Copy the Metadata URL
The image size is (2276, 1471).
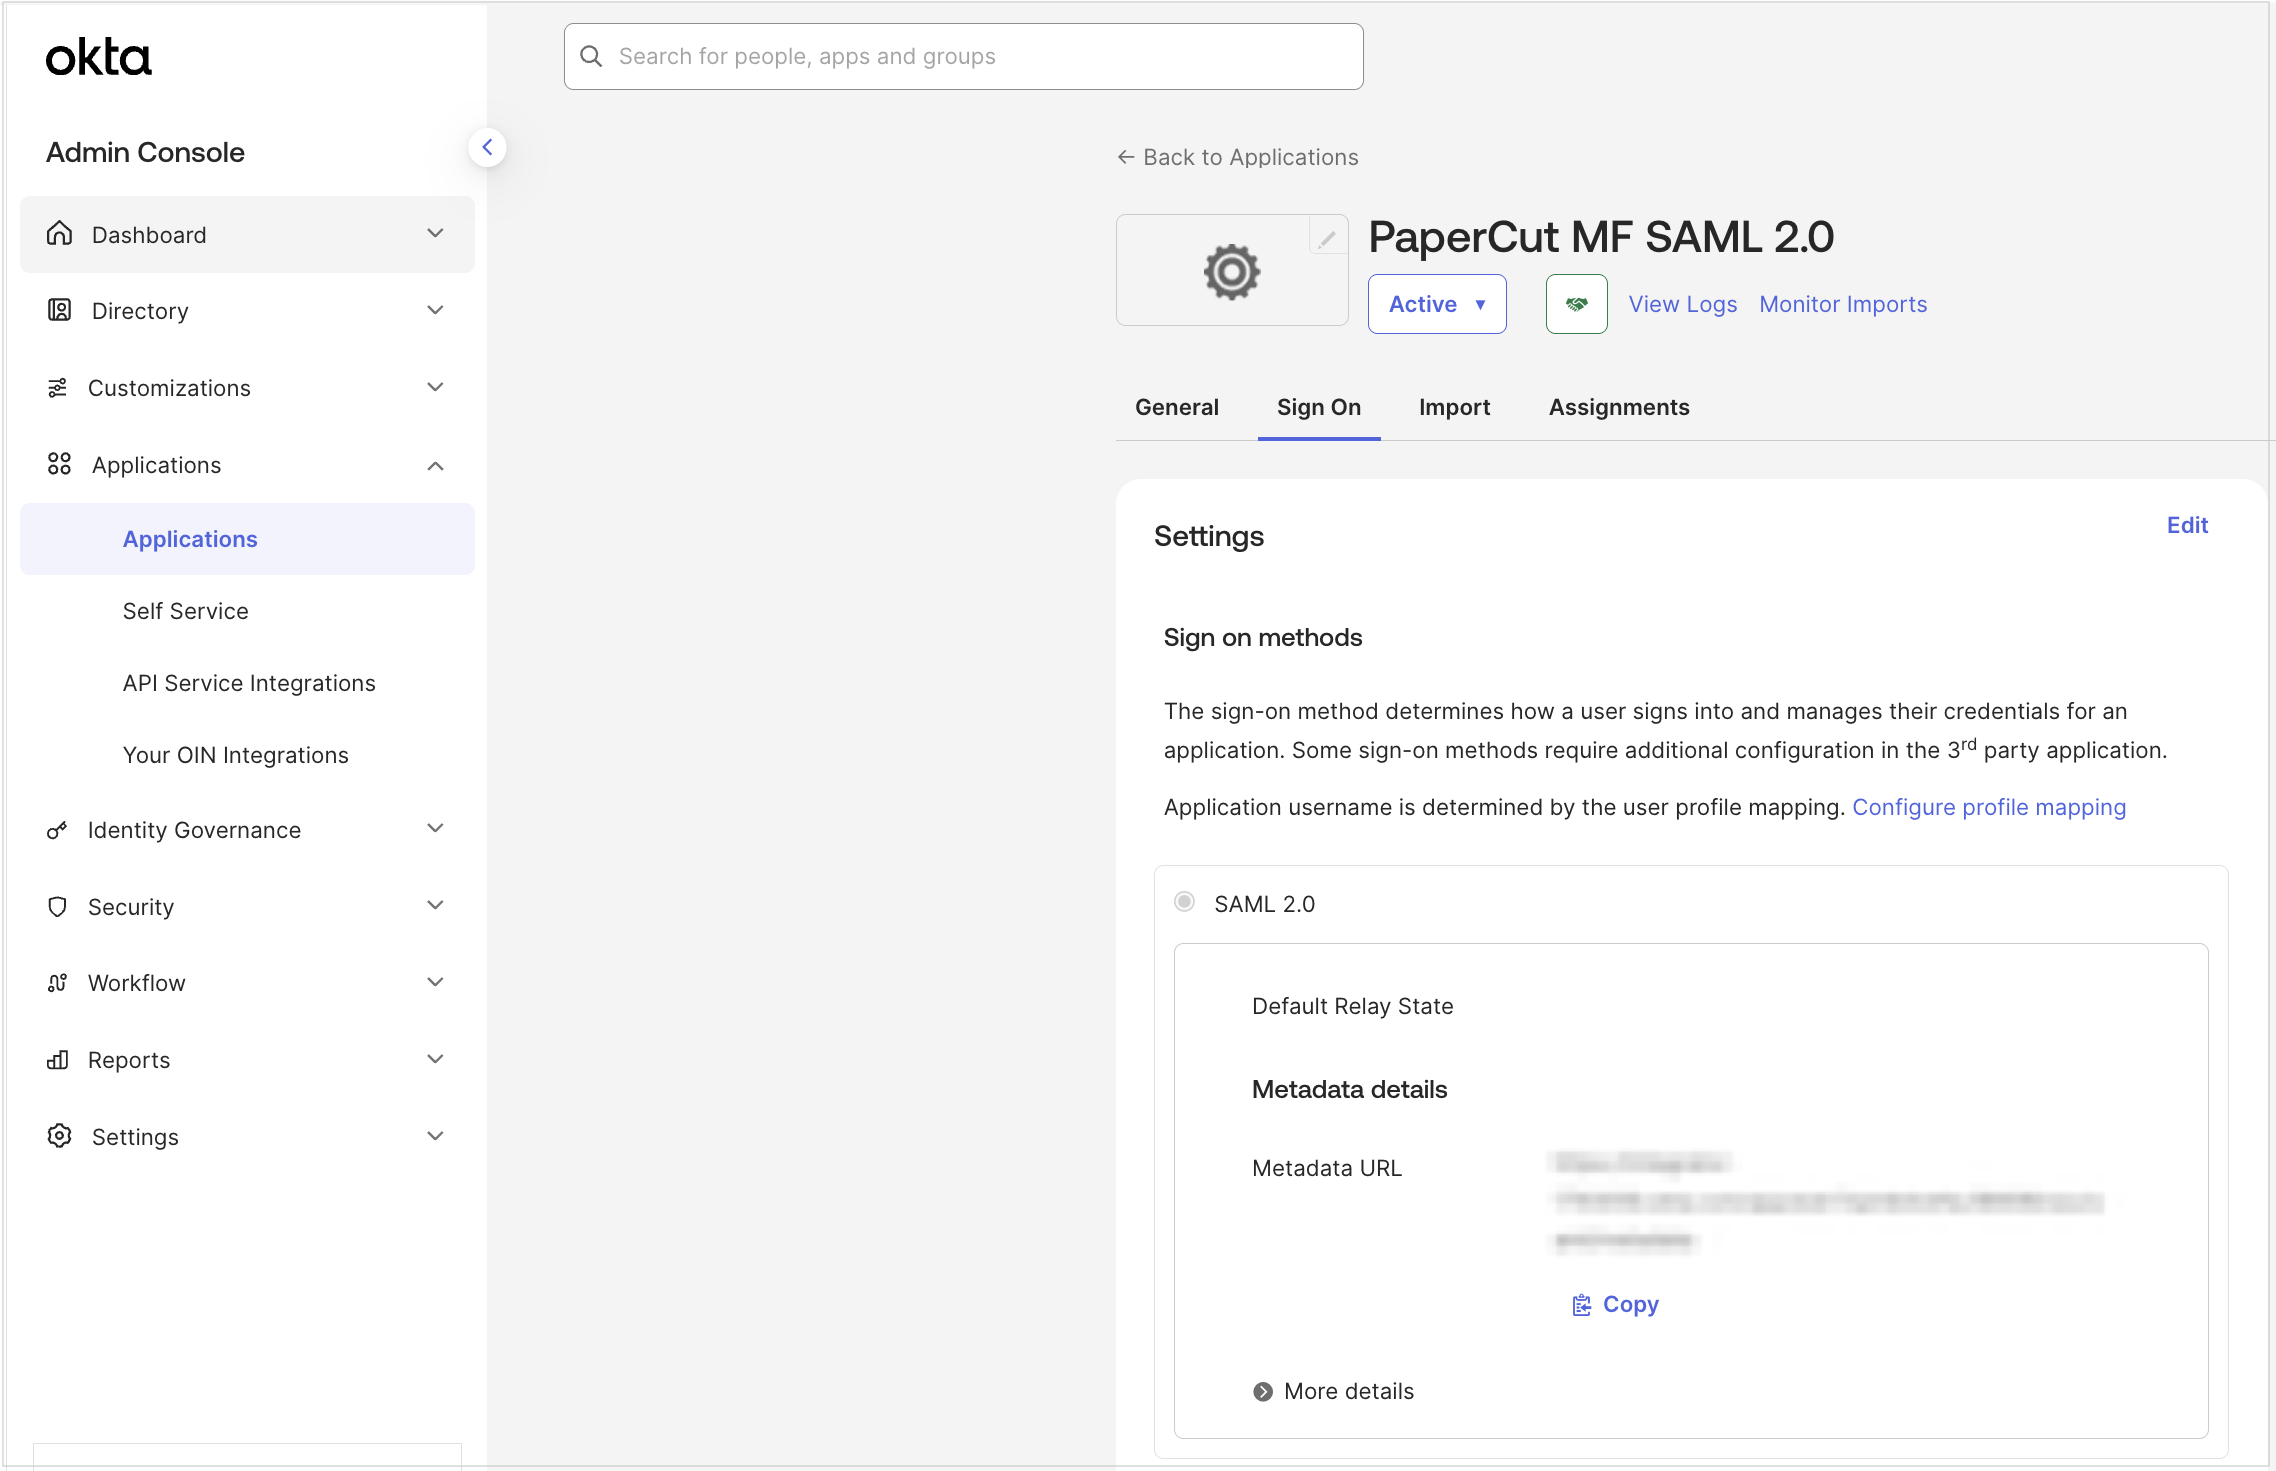[x=1615, y=1305]
